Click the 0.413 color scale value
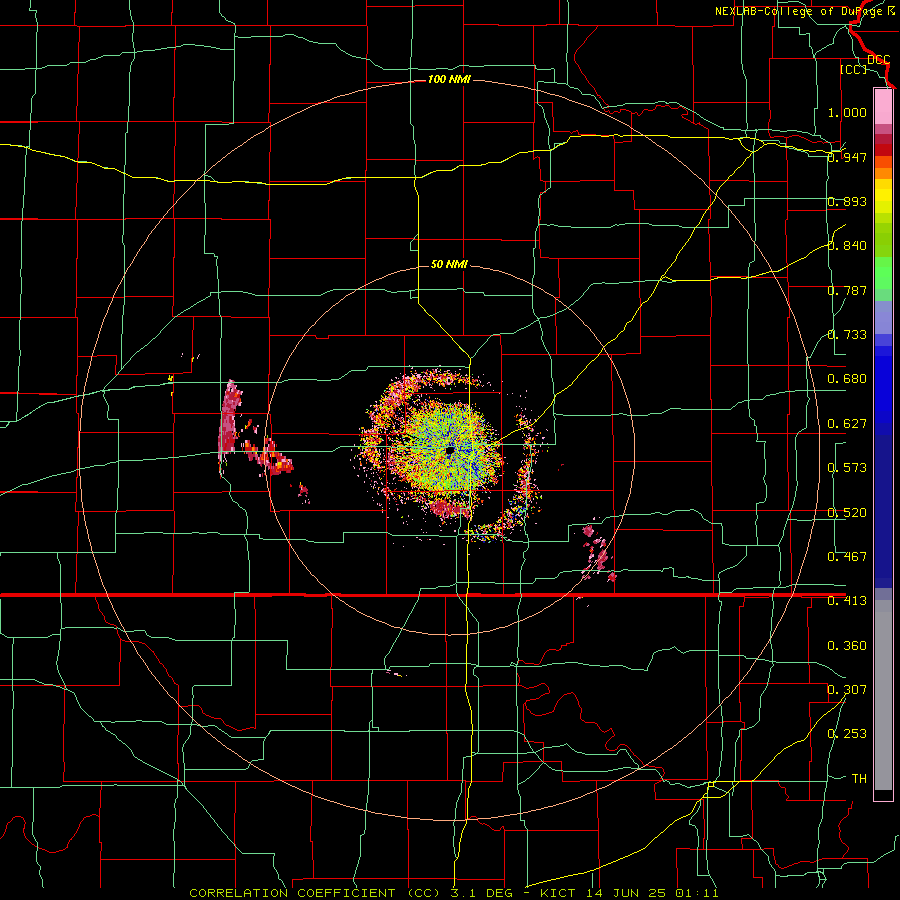The image size is (900, 900). [847, 601]
